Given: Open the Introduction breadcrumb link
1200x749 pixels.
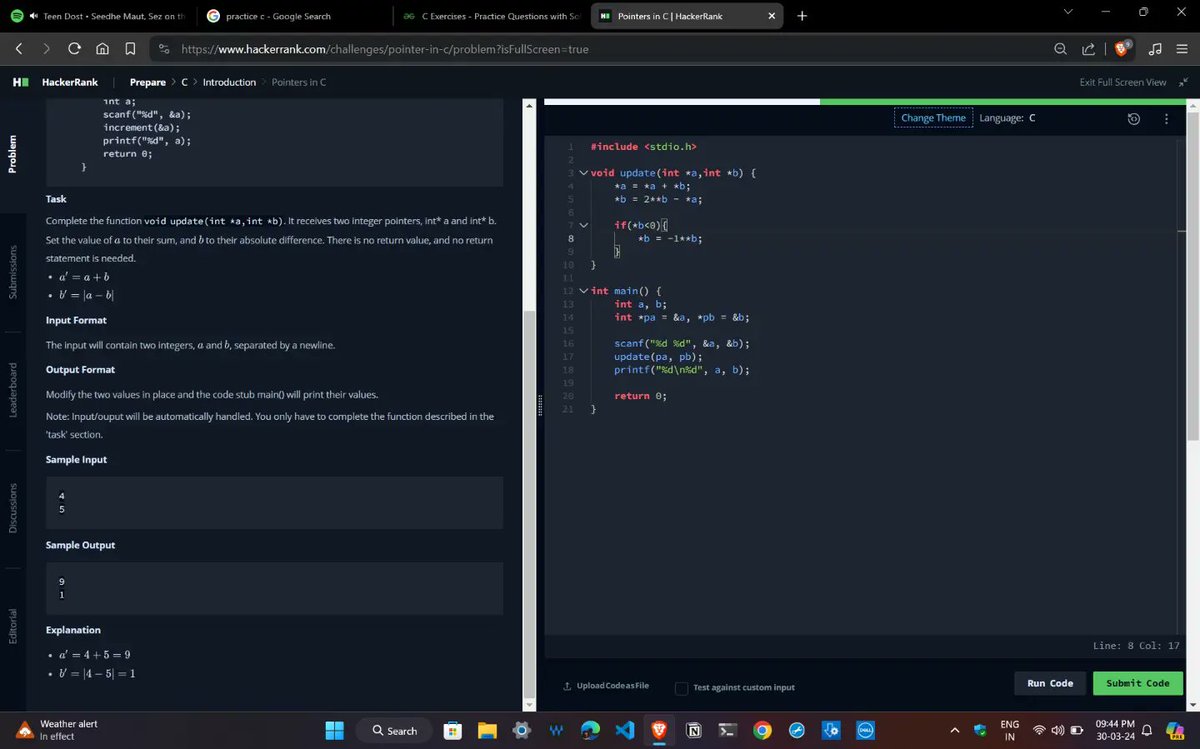Looking at the screenshot, I should coord(229,82).
